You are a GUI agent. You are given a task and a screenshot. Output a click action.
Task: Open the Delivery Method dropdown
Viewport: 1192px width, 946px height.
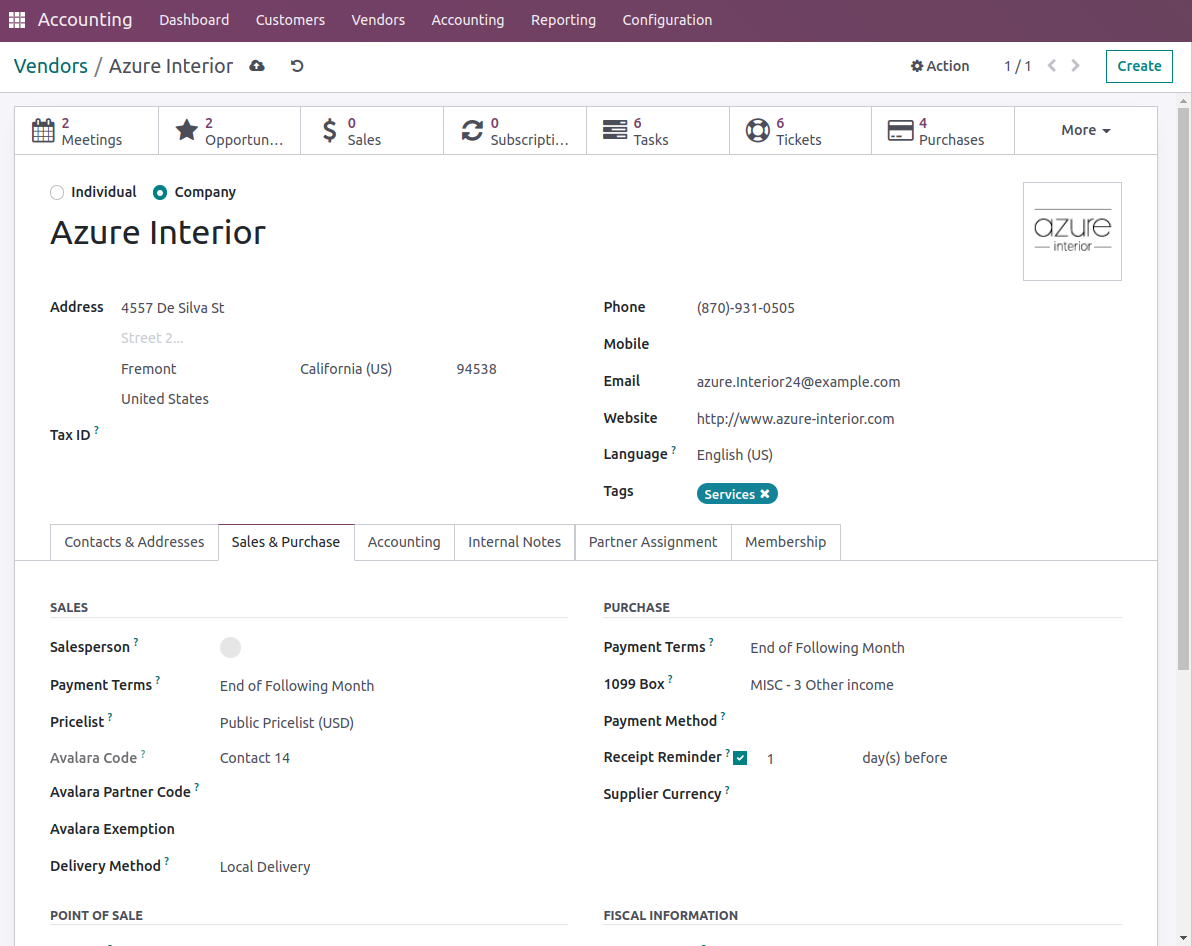(x=265, y=867)
